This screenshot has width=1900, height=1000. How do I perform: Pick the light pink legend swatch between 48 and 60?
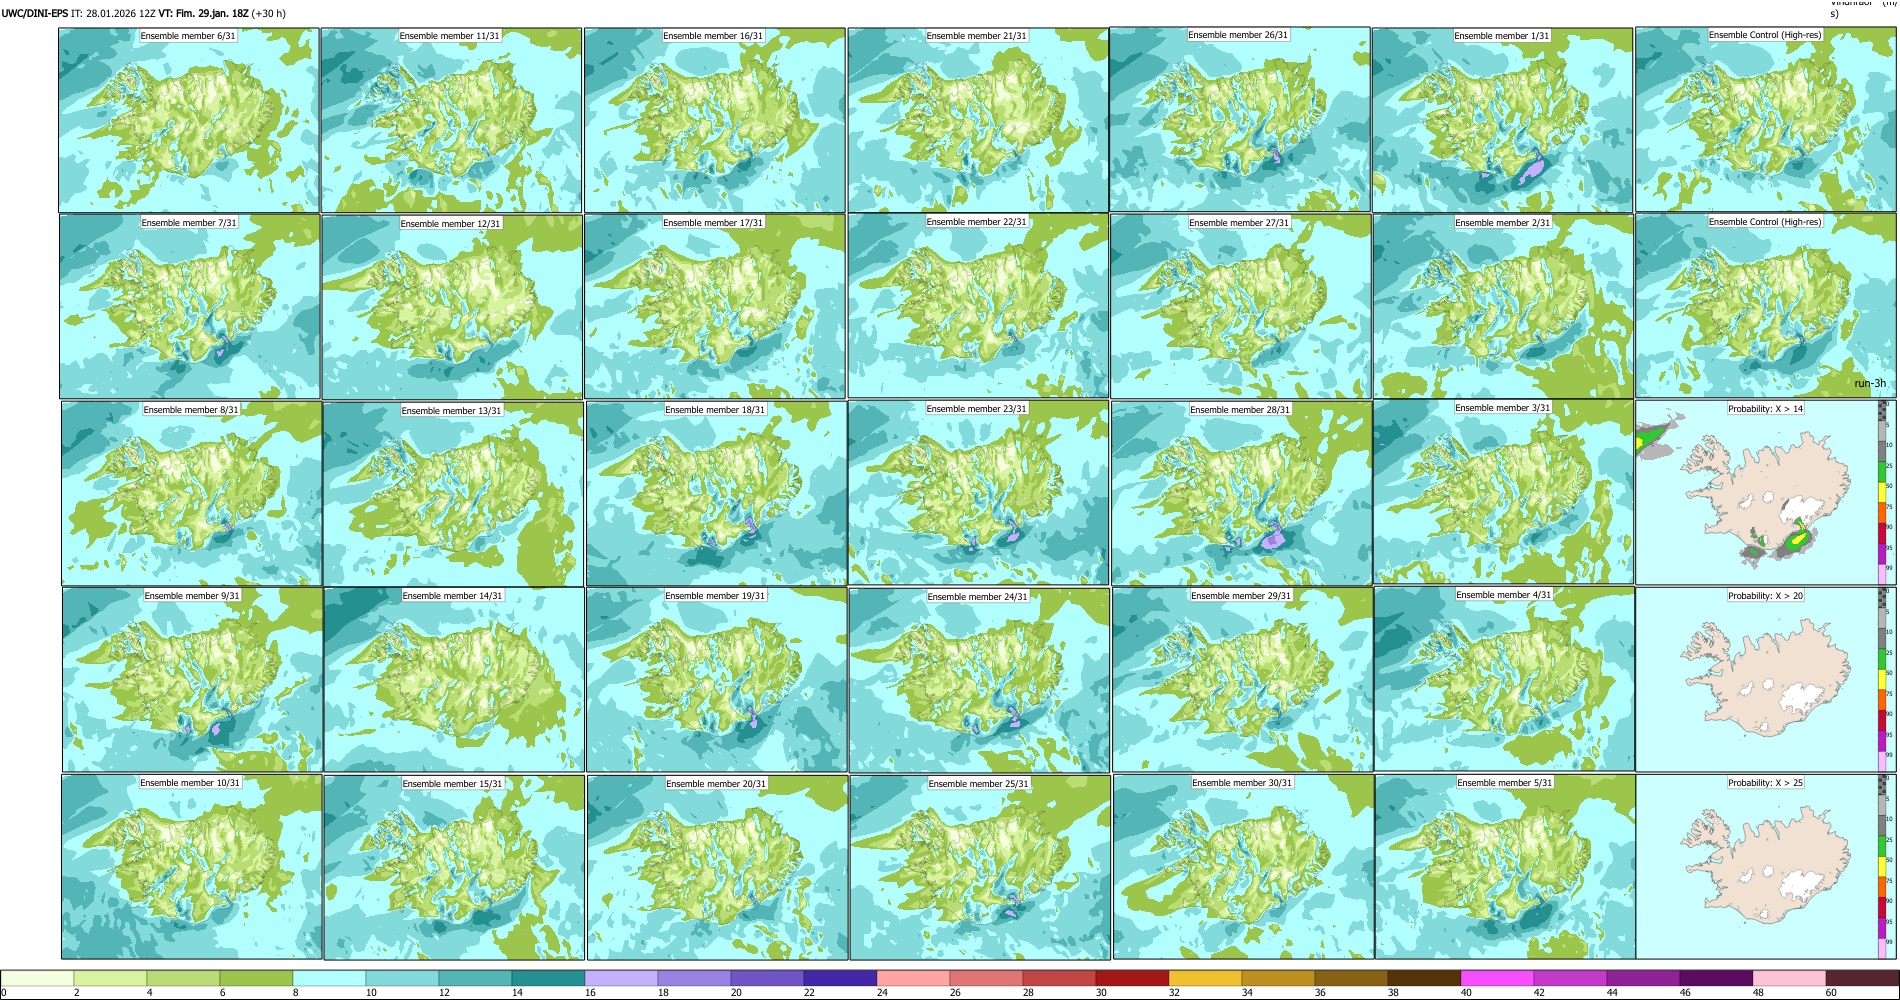pos(1789,978)
